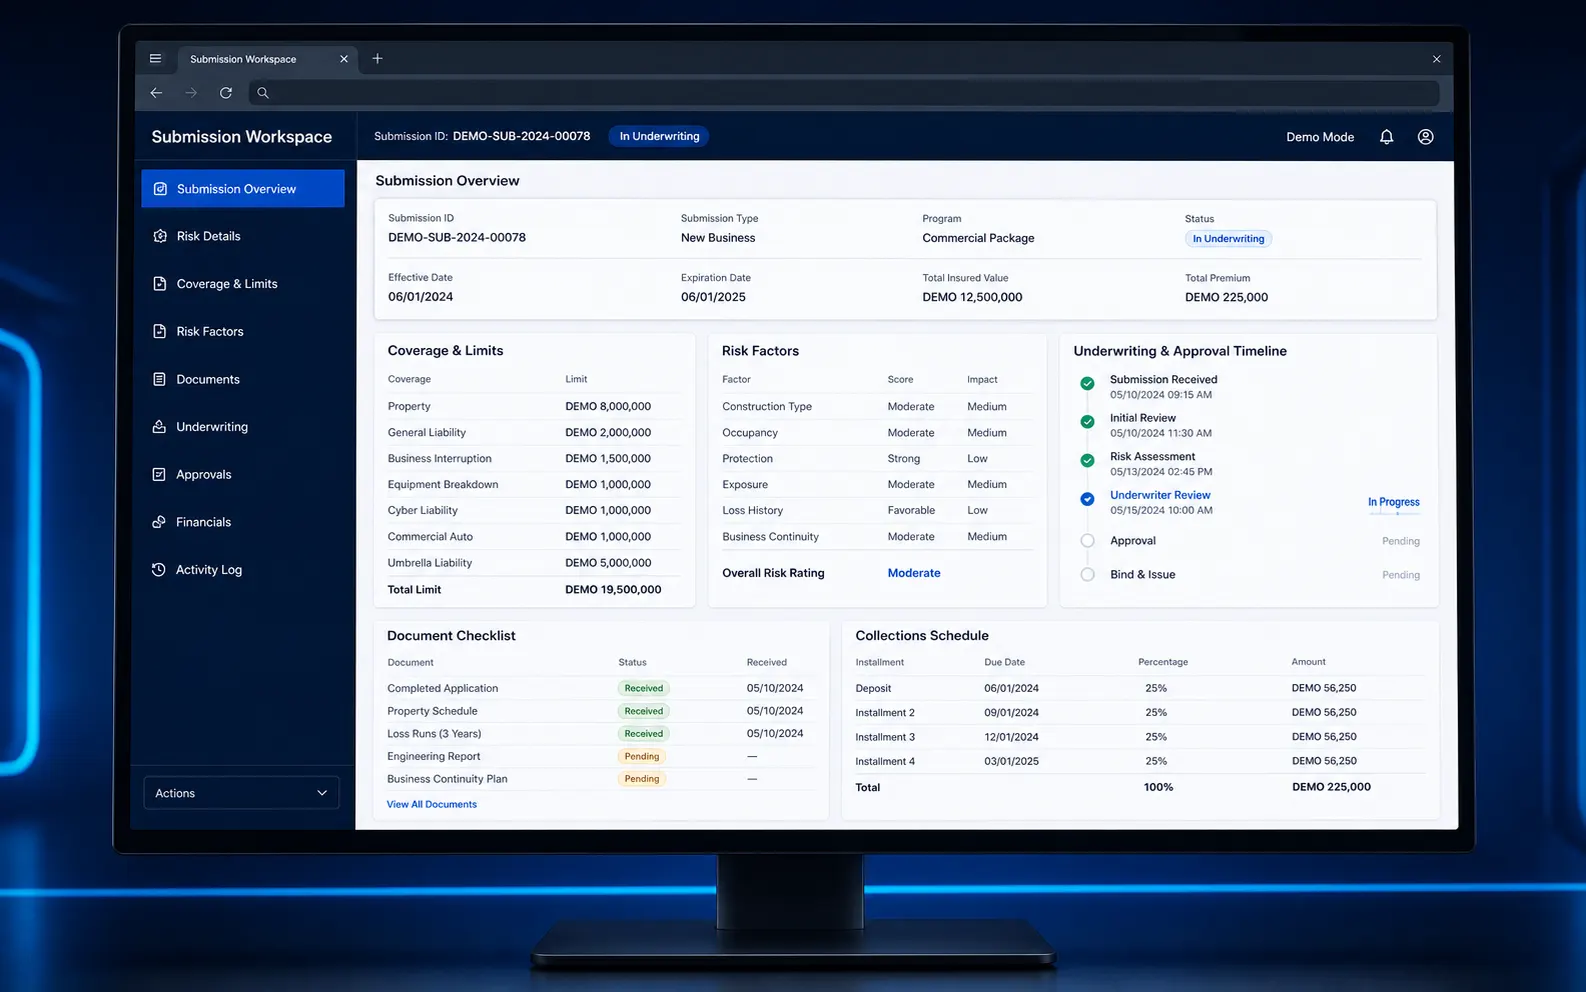
Task: Click the search magnifier icon
Action: point(263,93)
